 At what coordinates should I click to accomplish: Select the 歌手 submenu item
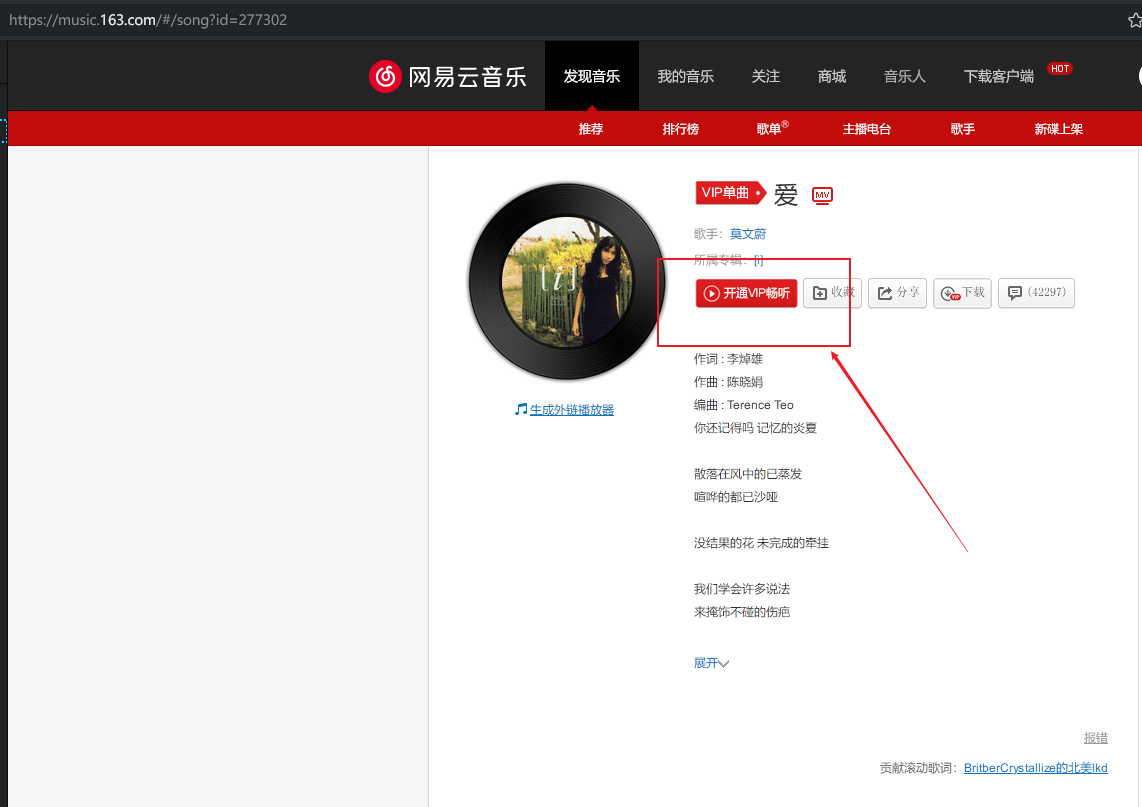(x=962, y=129)
